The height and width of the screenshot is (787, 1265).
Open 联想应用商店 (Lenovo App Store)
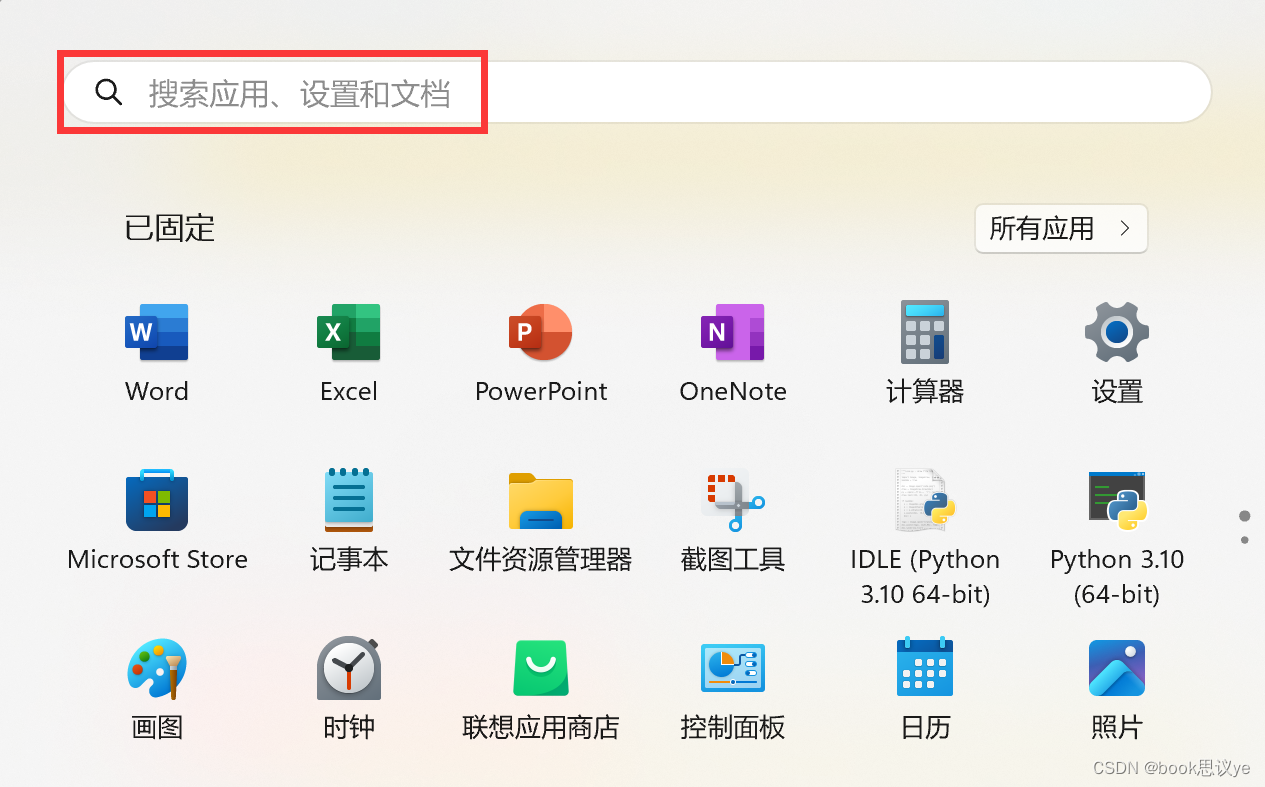click(540, 667)
